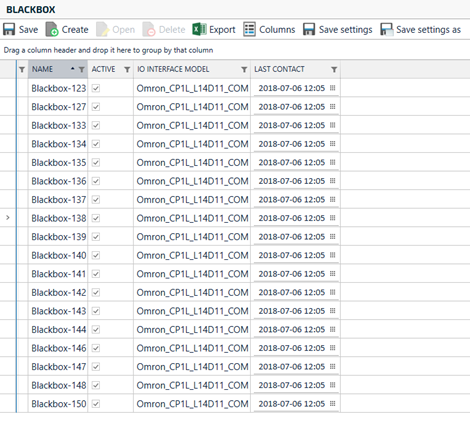Toggle the Active checkbox for Blackbox-148
The height and width of the screenshot is (422, 470).
pos(96,385)
